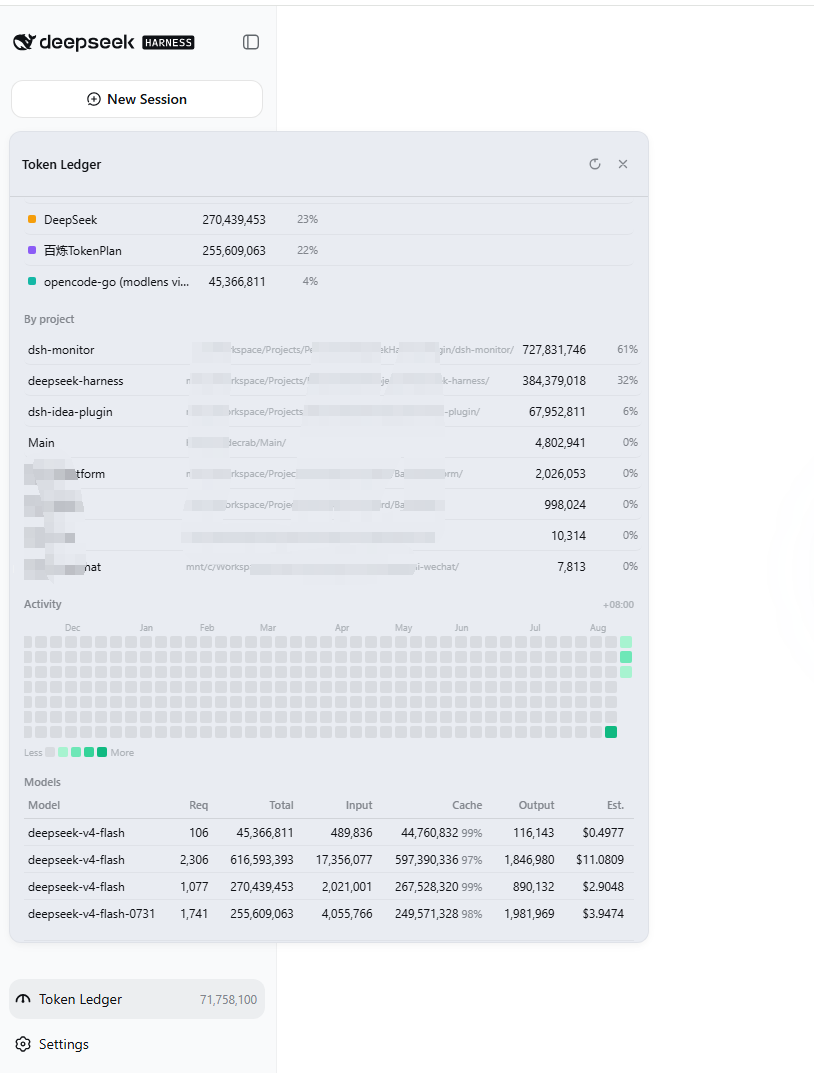The image size is (814, 1073).
Task: Click DeepSeek total 270,439,453 in provider list
Action: click(x=234, y=220)
